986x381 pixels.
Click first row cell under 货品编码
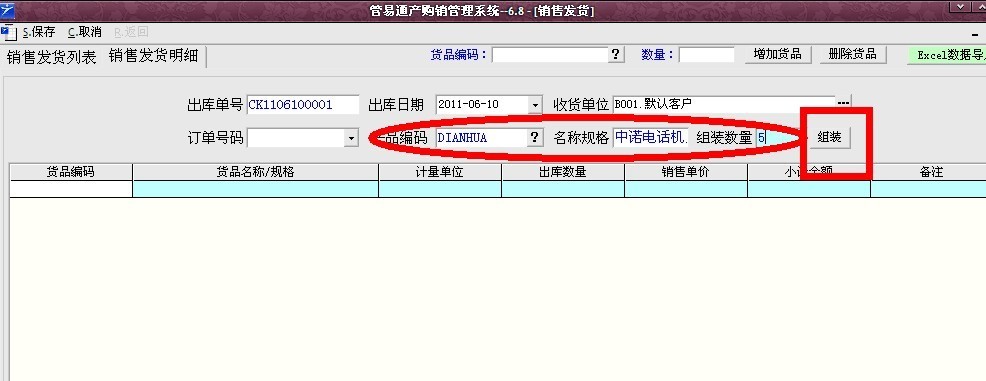[x=71, y=189]
